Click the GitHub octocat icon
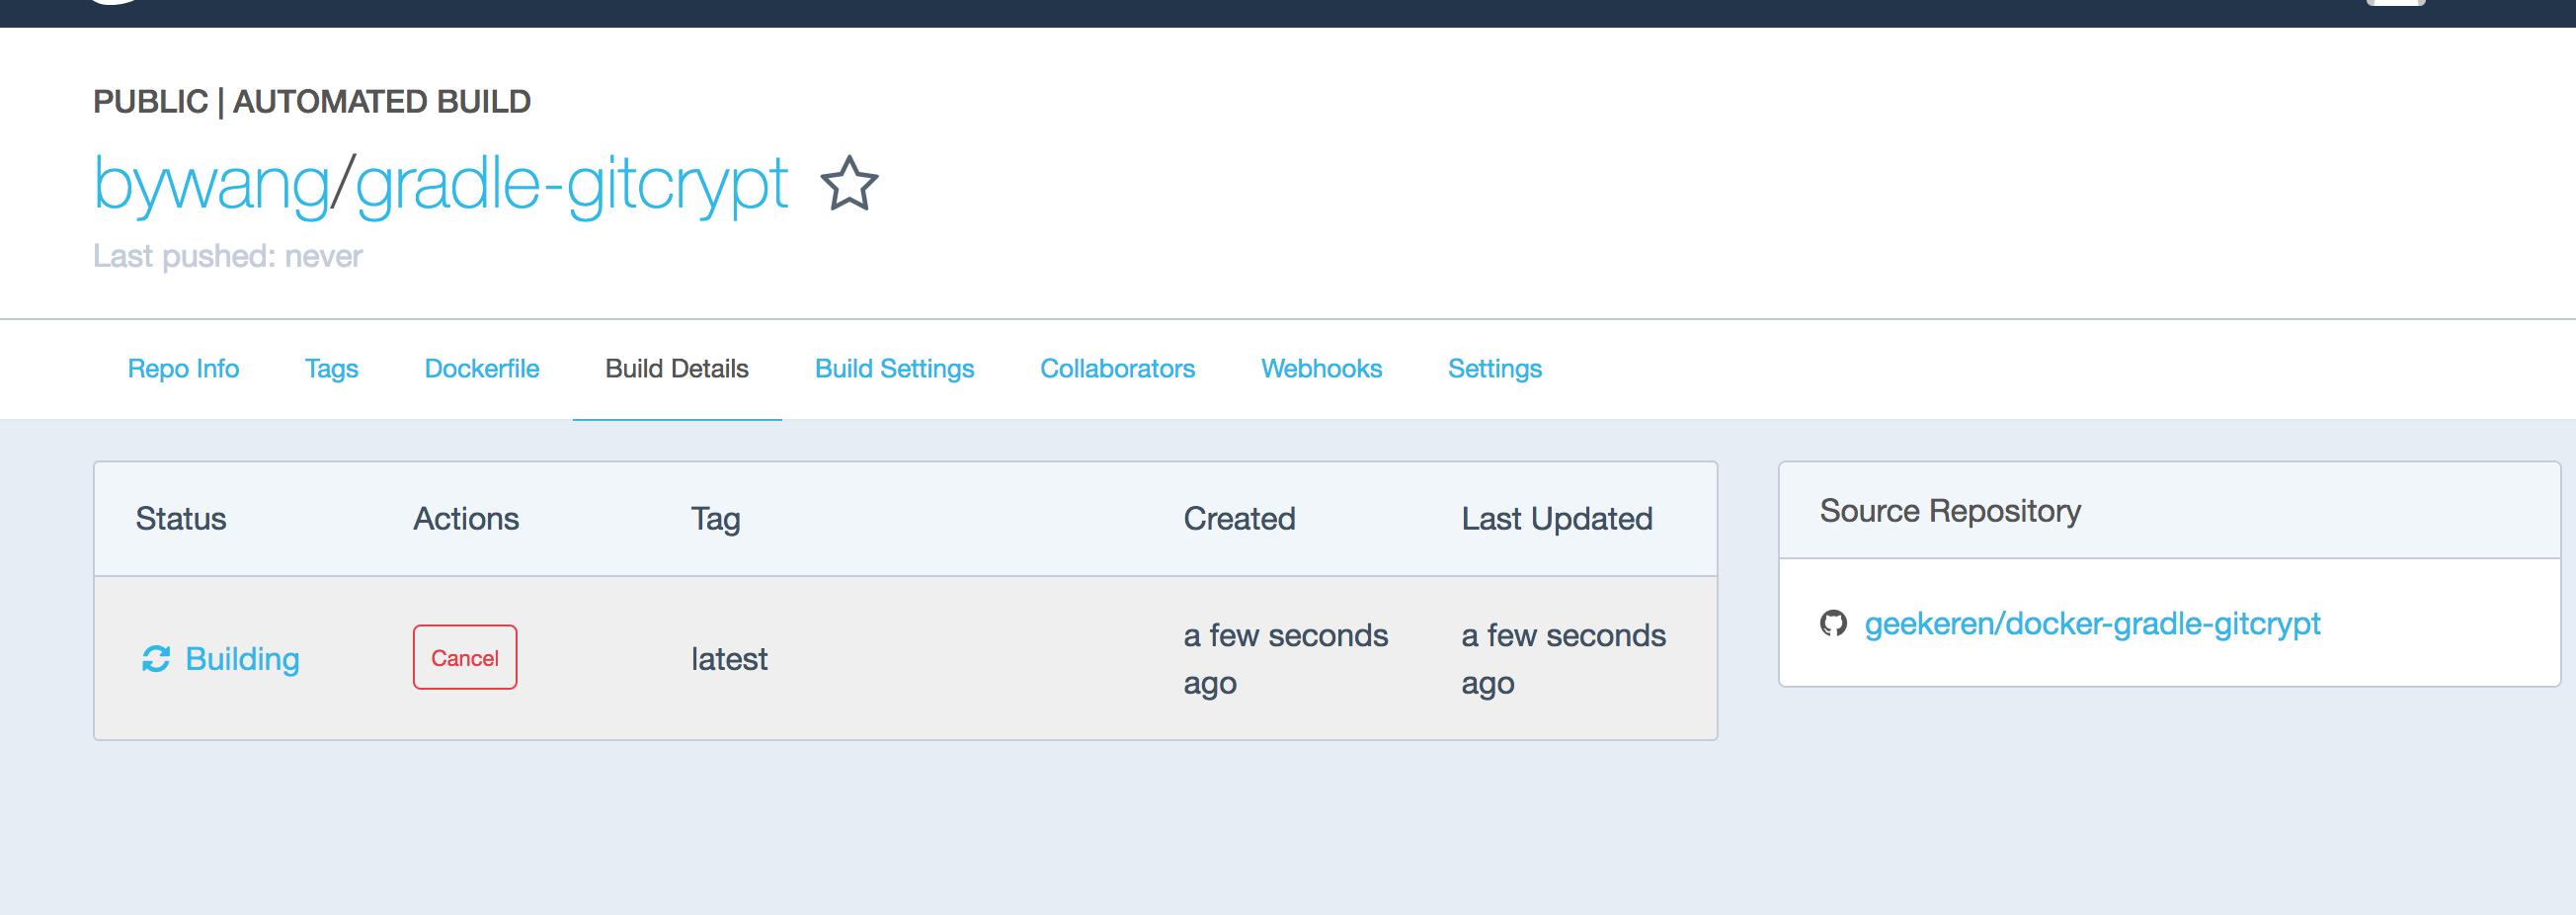Viewport: 2576px width, 915px height. tap(1833, 624)
